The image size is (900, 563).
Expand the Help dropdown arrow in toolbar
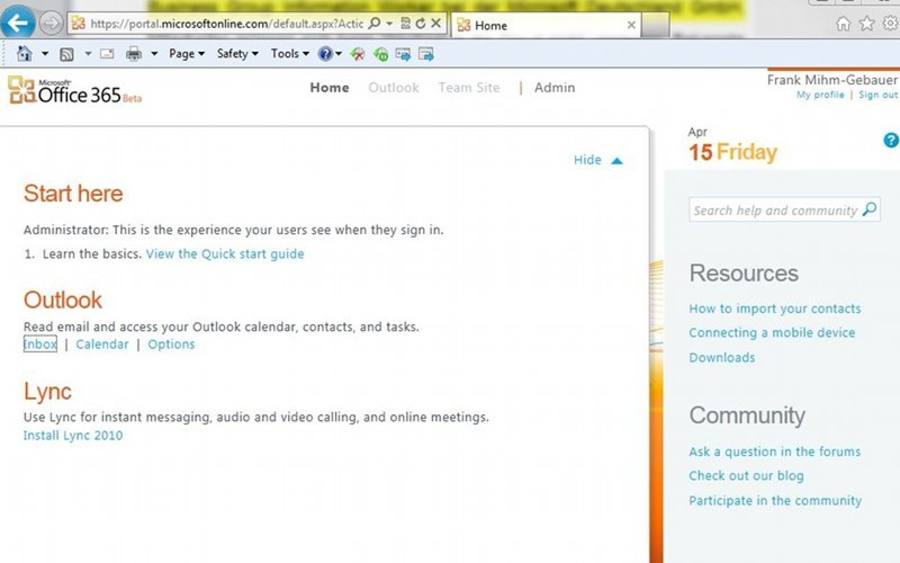(339, 54)
